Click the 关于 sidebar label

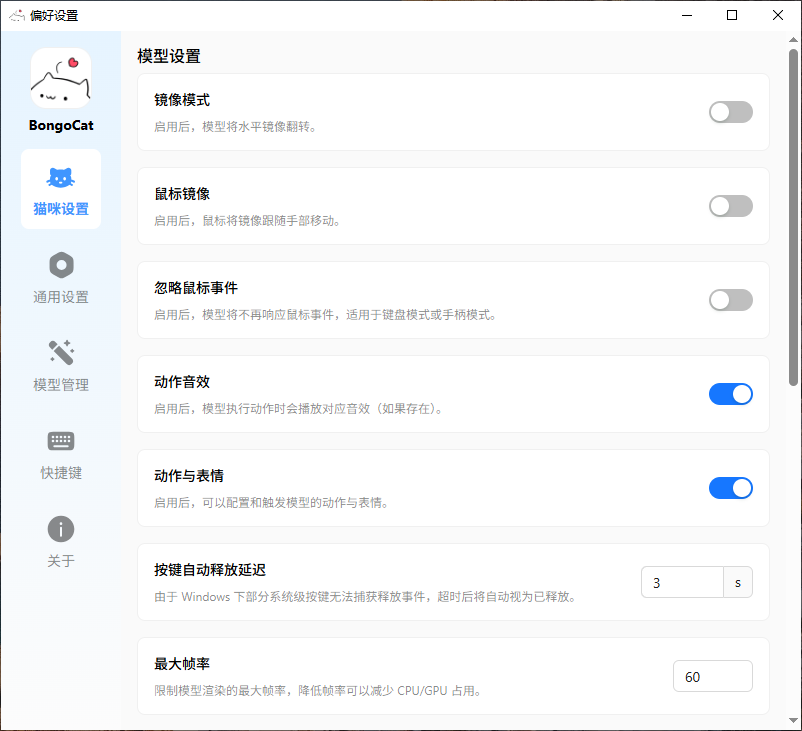(x=61, y=561)
